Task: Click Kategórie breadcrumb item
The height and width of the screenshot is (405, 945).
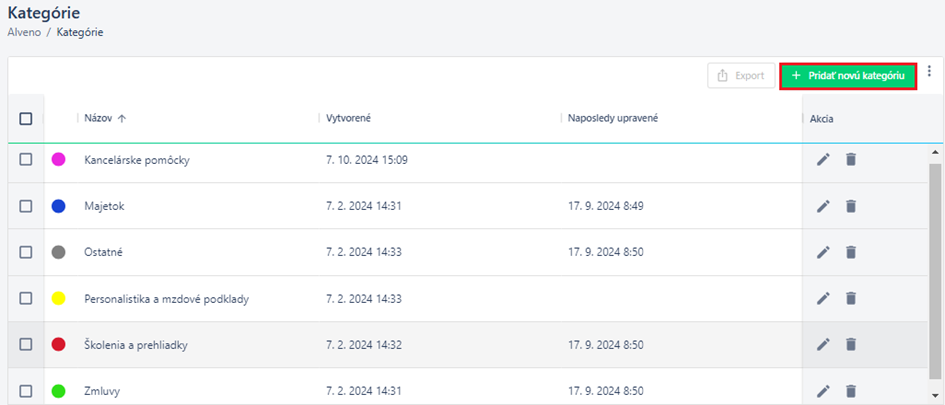Action: (x=80, y=33)
